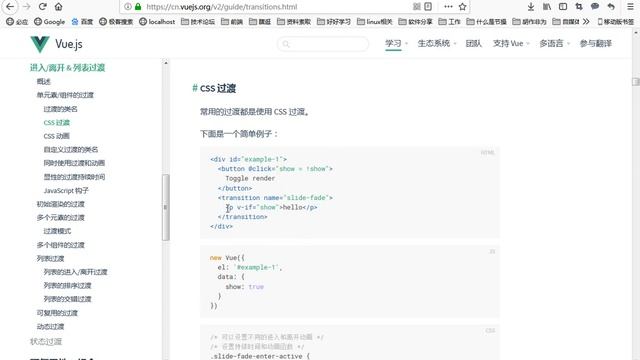Open the linux相关 bookmark folder
Image resolution: width=640 pixels, height=360 pixels.
pyautogui.click(x=375, y=22)
